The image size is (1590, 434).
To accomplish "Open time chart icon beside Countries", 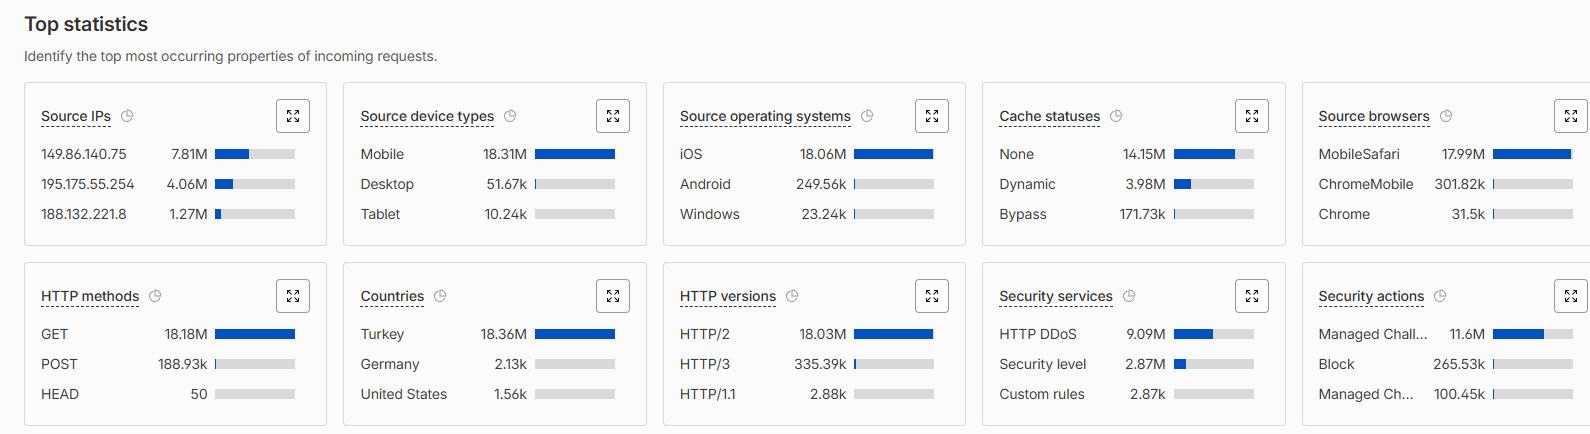I will 440,296.
